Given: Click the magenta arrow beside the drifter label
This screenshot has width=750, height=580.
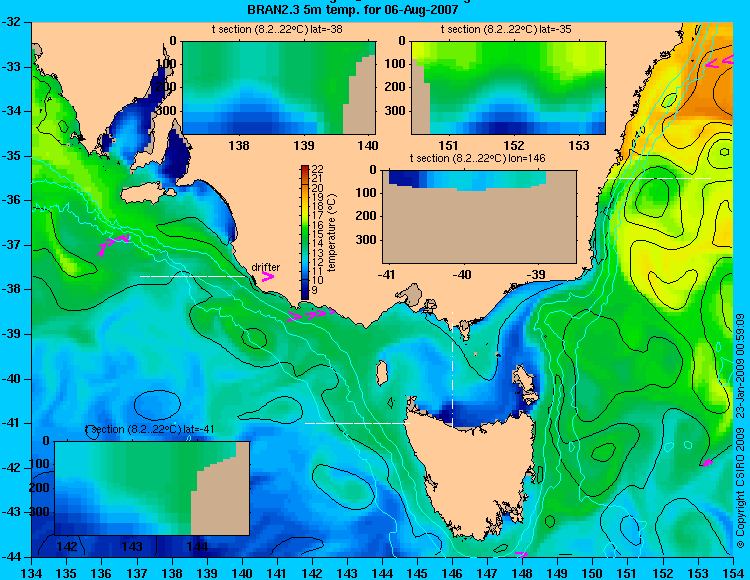Looking at the screenshot, I should click(267, 277).
